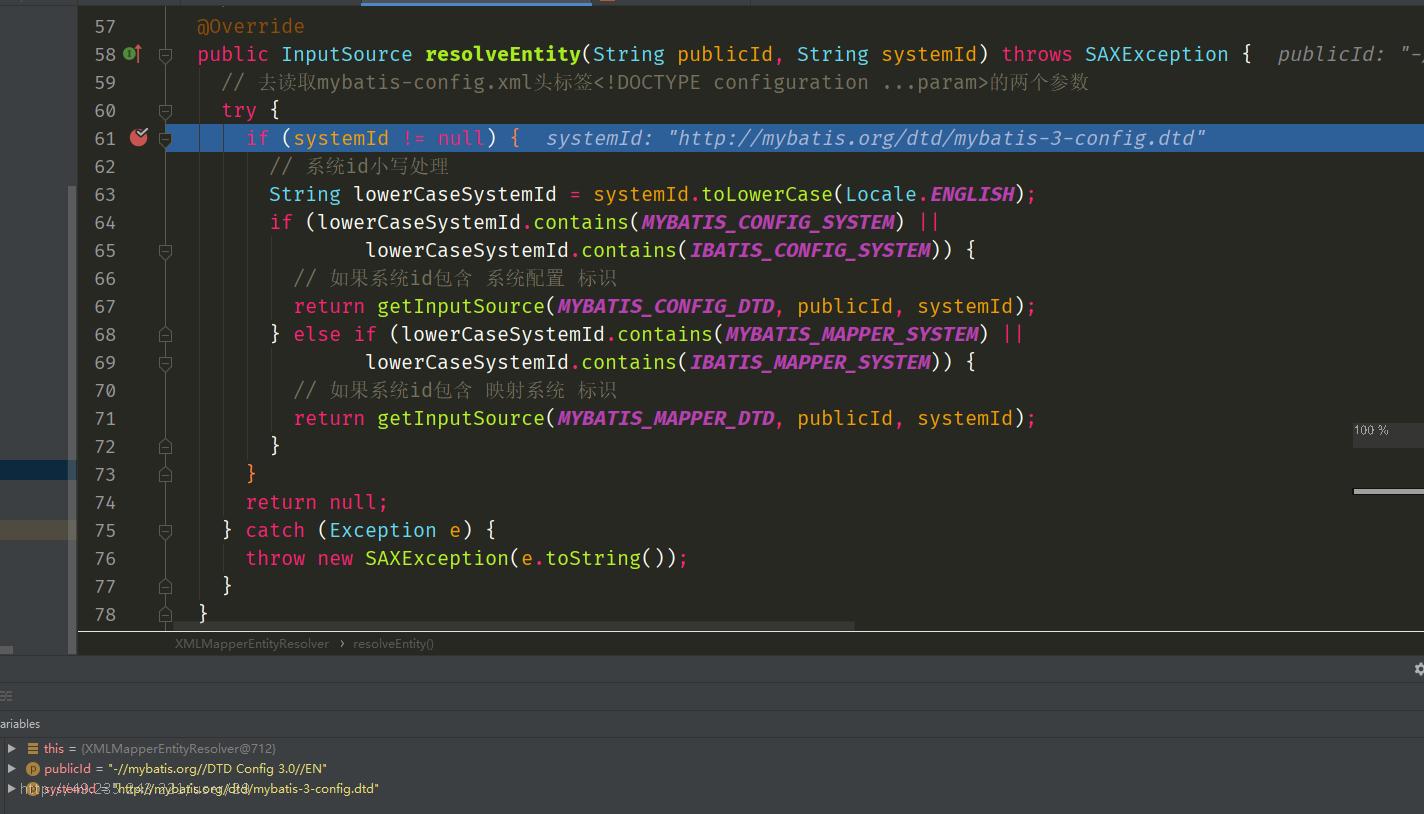Click the fold end marker on line 78
The width and height of the screenshot is (1424, 814).
tap(166, 614)
